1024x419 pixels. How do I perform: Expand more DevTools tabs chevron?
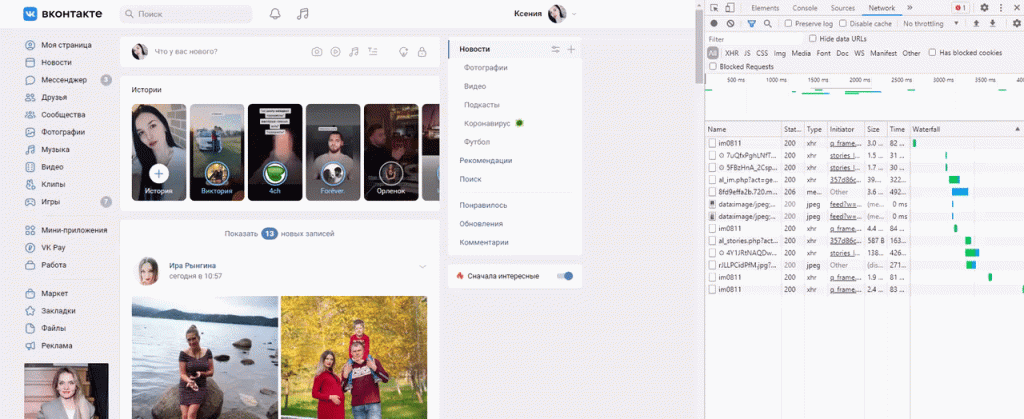[x=909, y=7]
